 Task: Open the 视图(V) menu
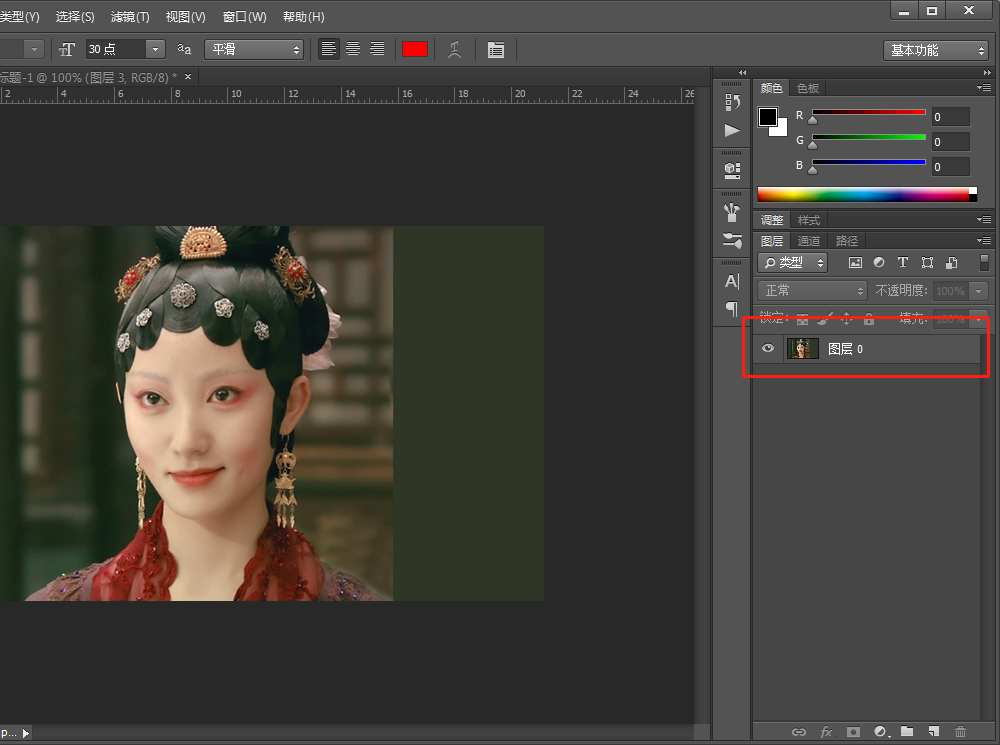tap(185, 17)
